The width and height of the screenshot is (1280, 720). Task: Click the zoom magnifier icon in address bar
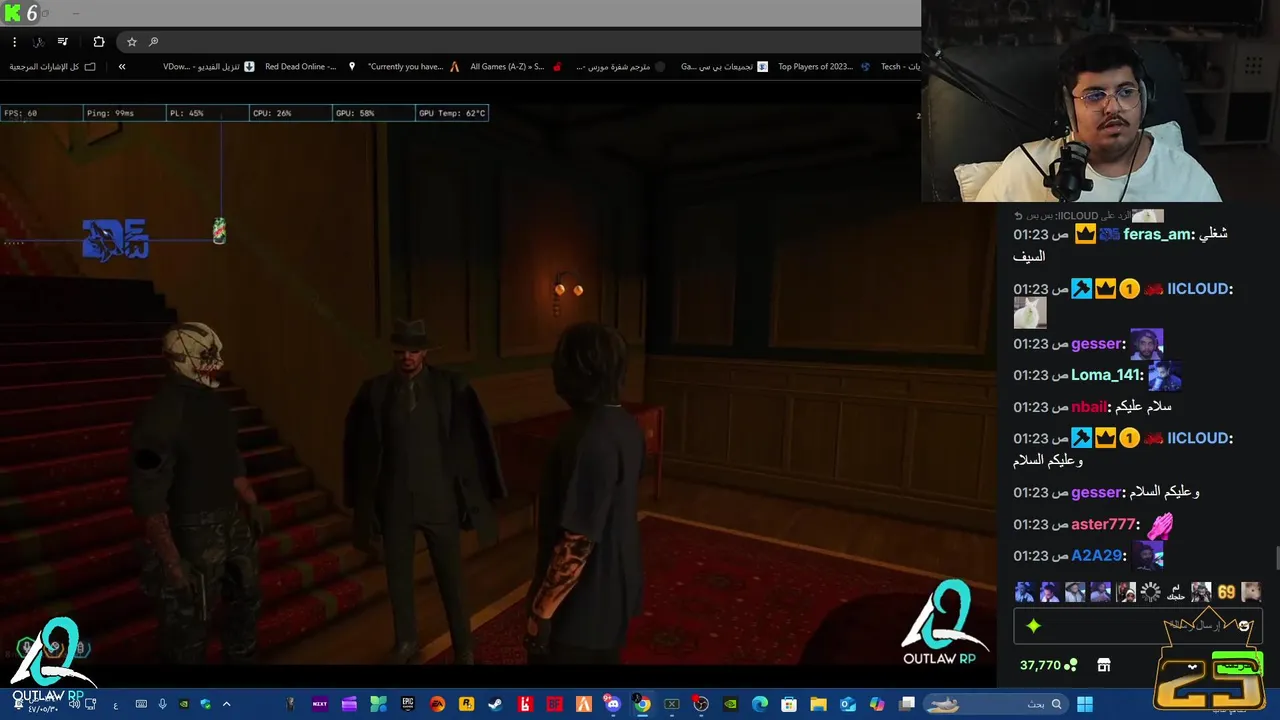pos(153,42)
